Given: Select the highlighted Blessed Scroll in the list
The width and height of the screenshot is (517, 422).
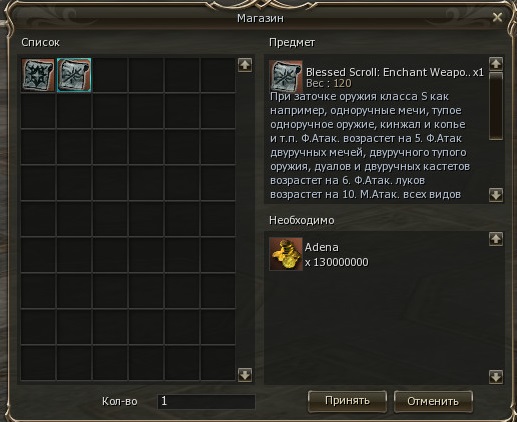Looking at the screenshot, I should (74, 75).
